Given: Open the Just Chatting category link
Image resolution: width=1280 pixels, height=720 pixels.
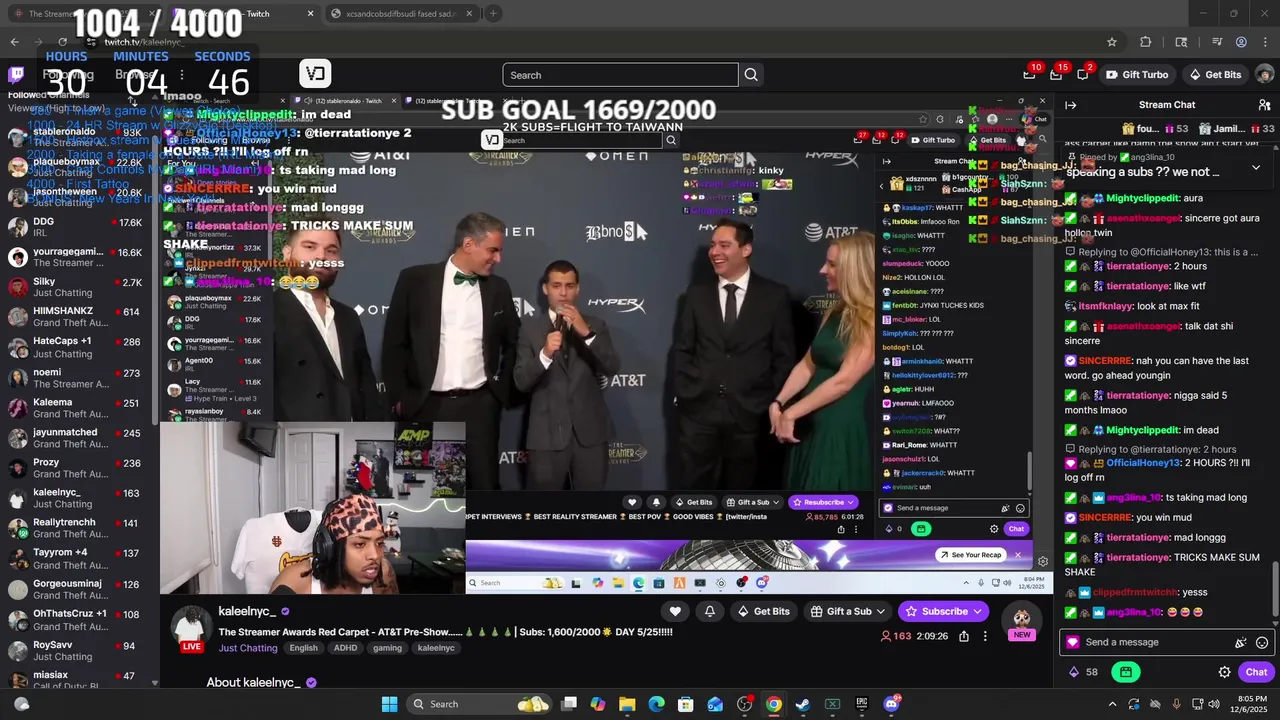Looking at the screenshot, I should tap(248, 648).
